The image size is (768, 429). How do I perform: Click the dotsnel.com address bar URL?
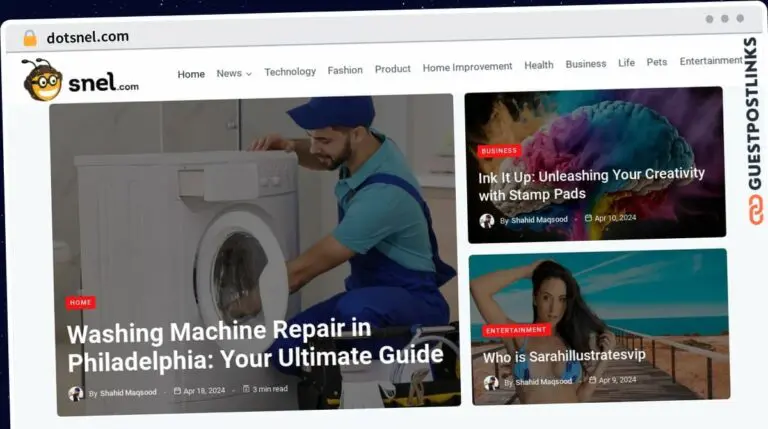tap(88, 37)
